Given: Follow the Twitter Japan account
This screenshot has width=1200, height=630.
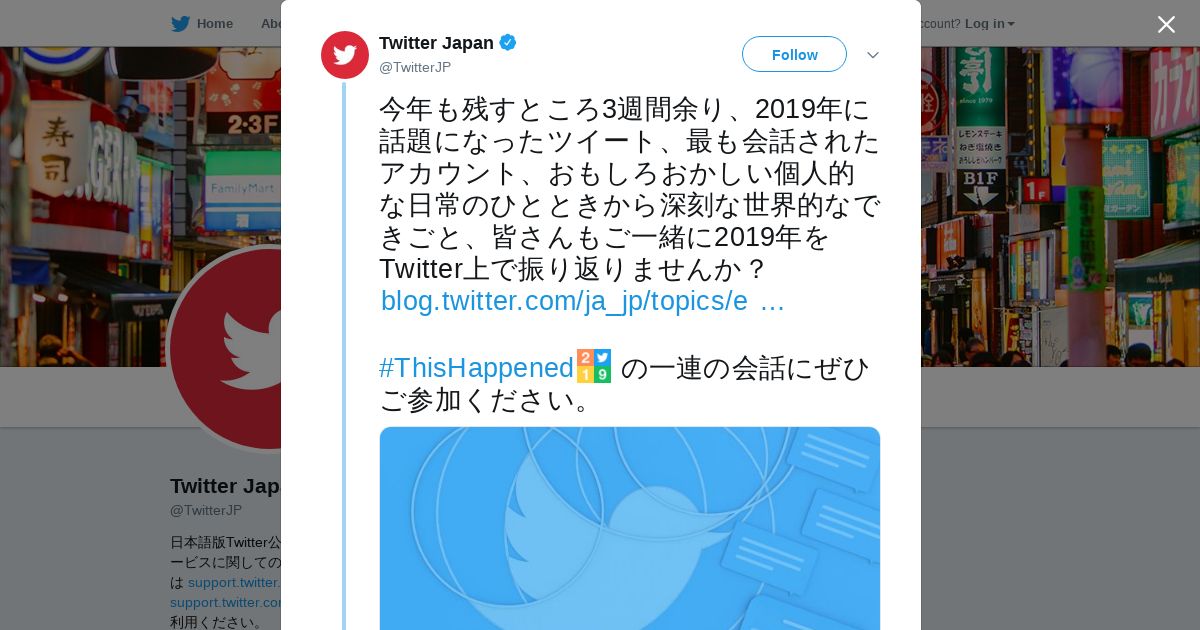Looking at the screenshot, I should pos(794,55).
